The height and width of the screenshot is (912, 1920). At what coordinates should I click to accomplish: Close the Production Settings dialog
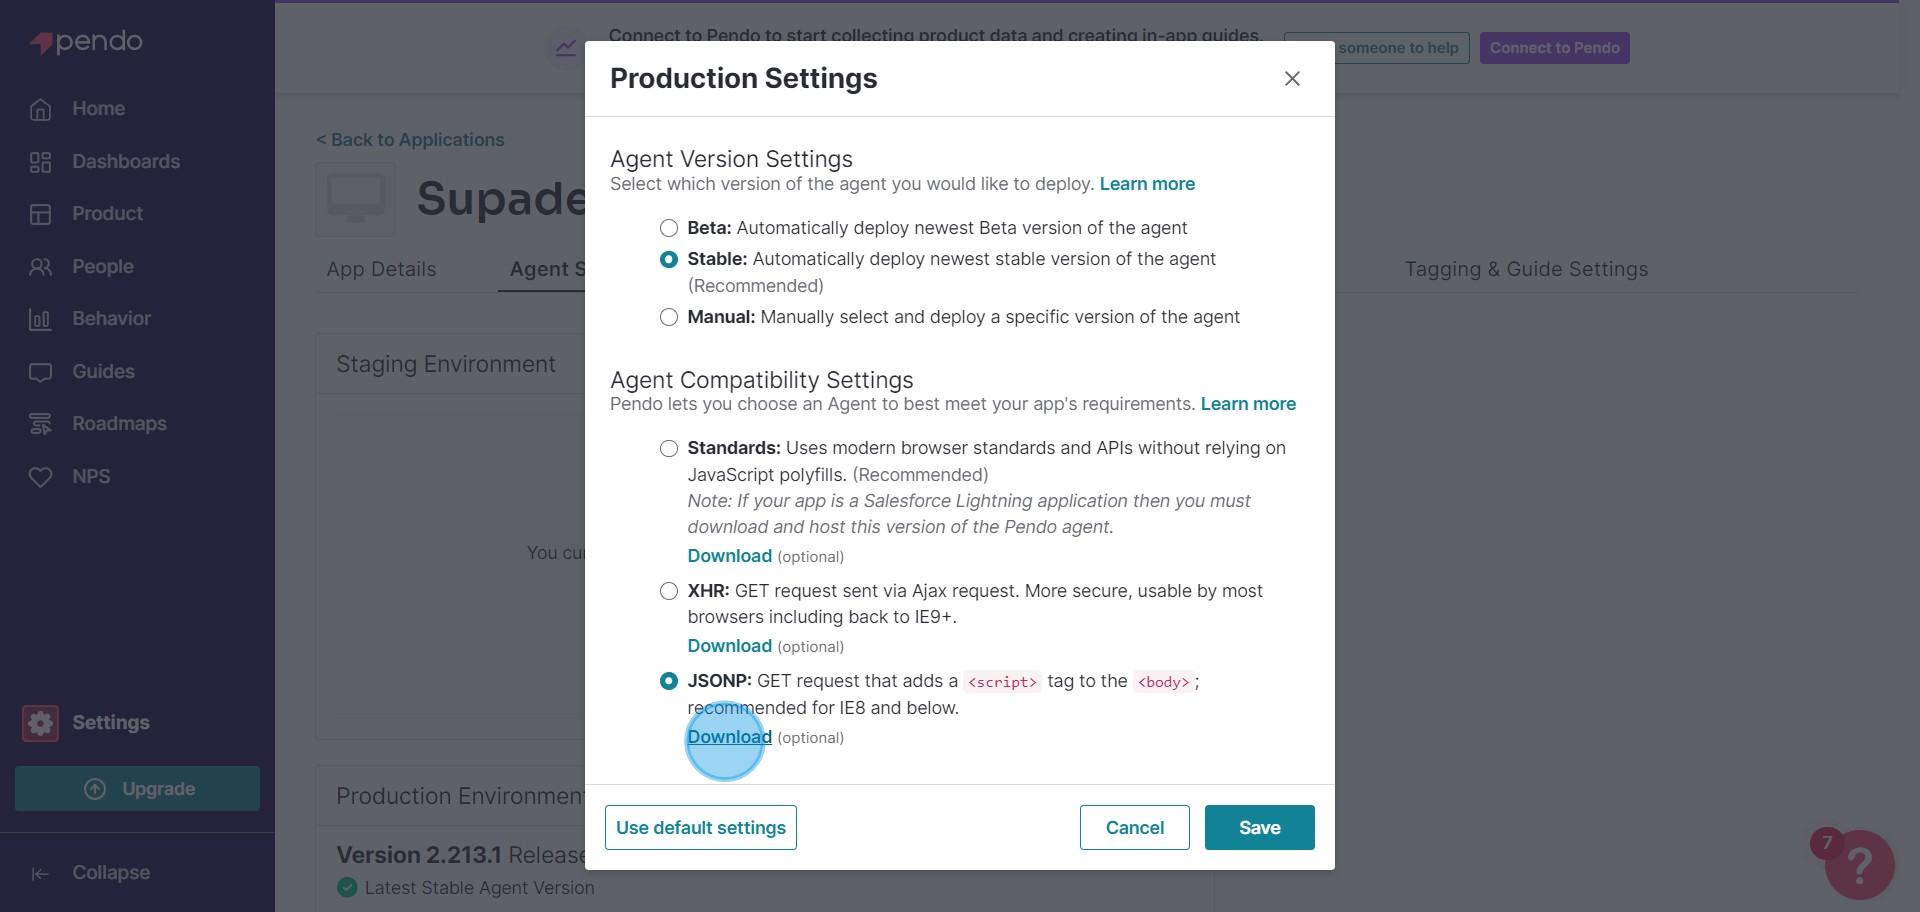click(1292, 78)
